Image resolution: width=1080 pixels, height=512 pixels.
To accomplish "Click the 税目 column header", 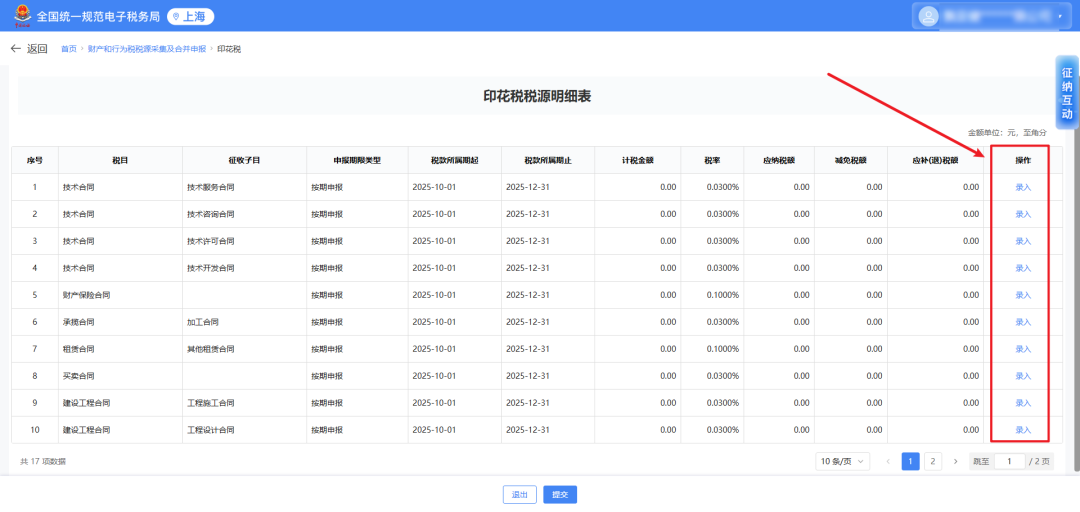I will point(121,160).
